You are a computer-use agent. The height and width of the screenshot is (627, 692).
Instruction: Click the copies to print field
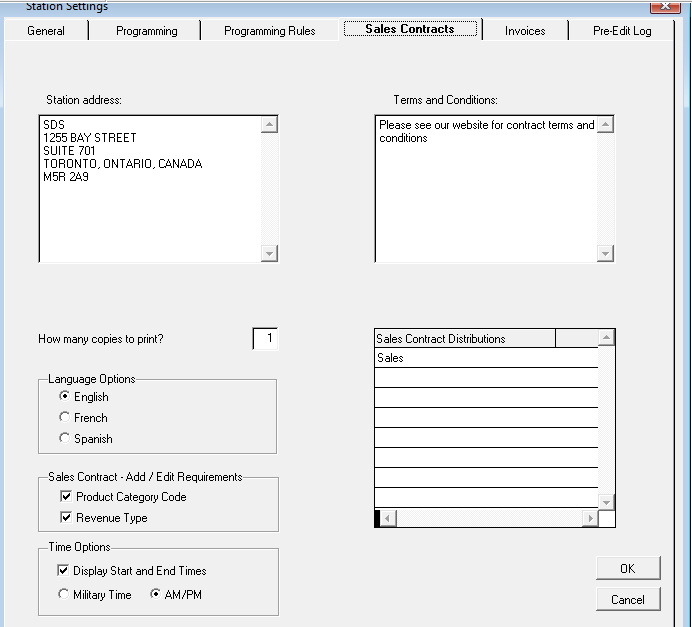pos(265,339)
